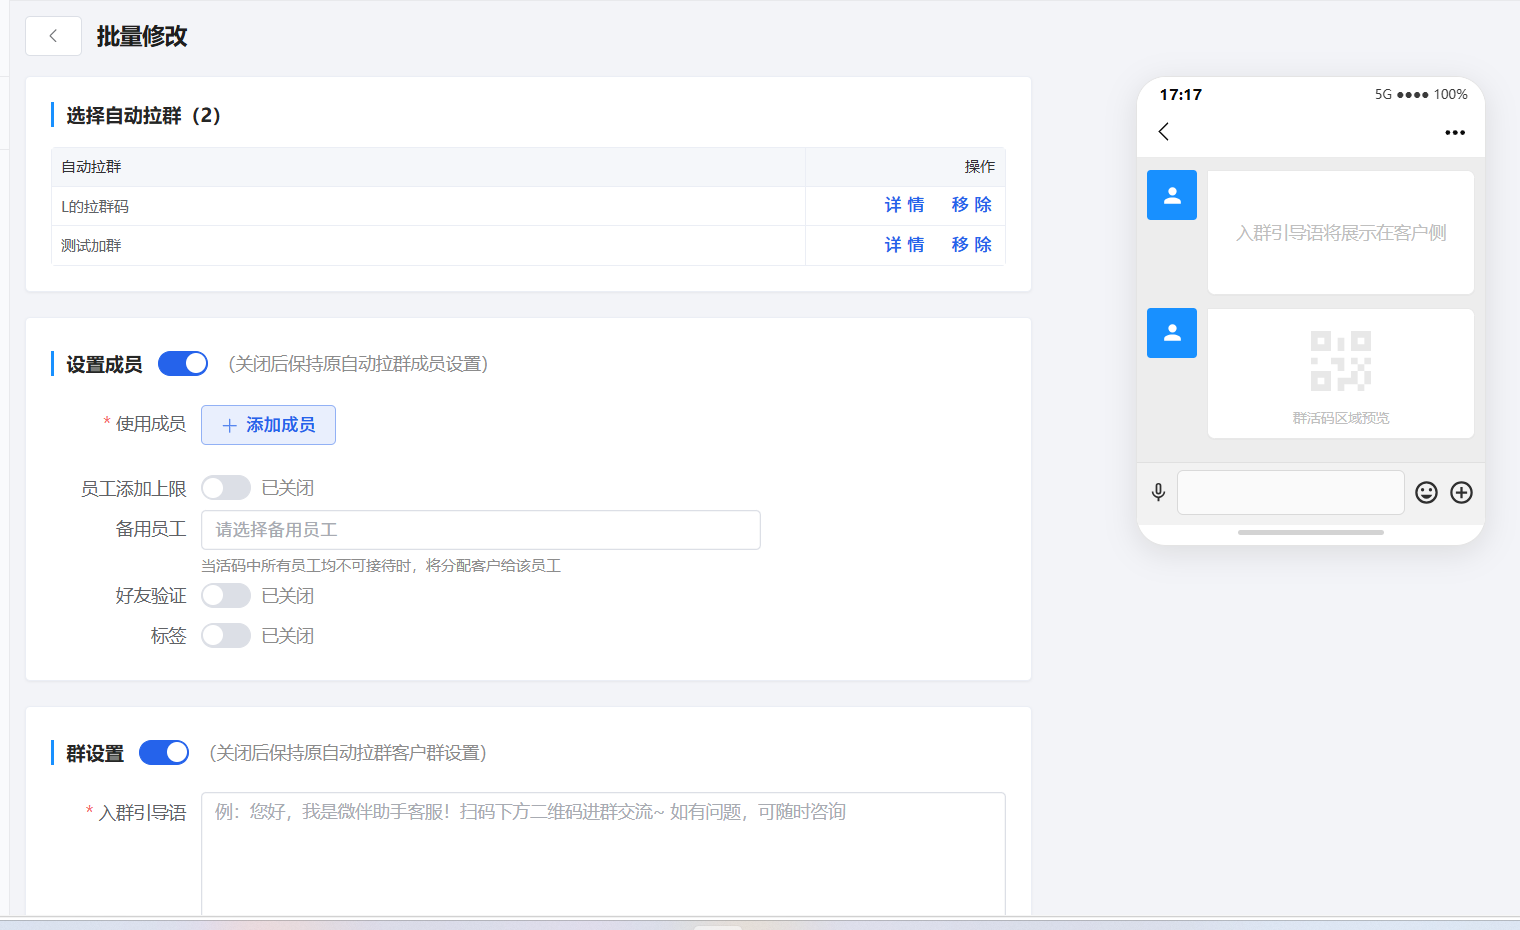Viewport: 1520px width, 930px height.
Task: Click the 测试加群 row name
Action: pos(91,246)
